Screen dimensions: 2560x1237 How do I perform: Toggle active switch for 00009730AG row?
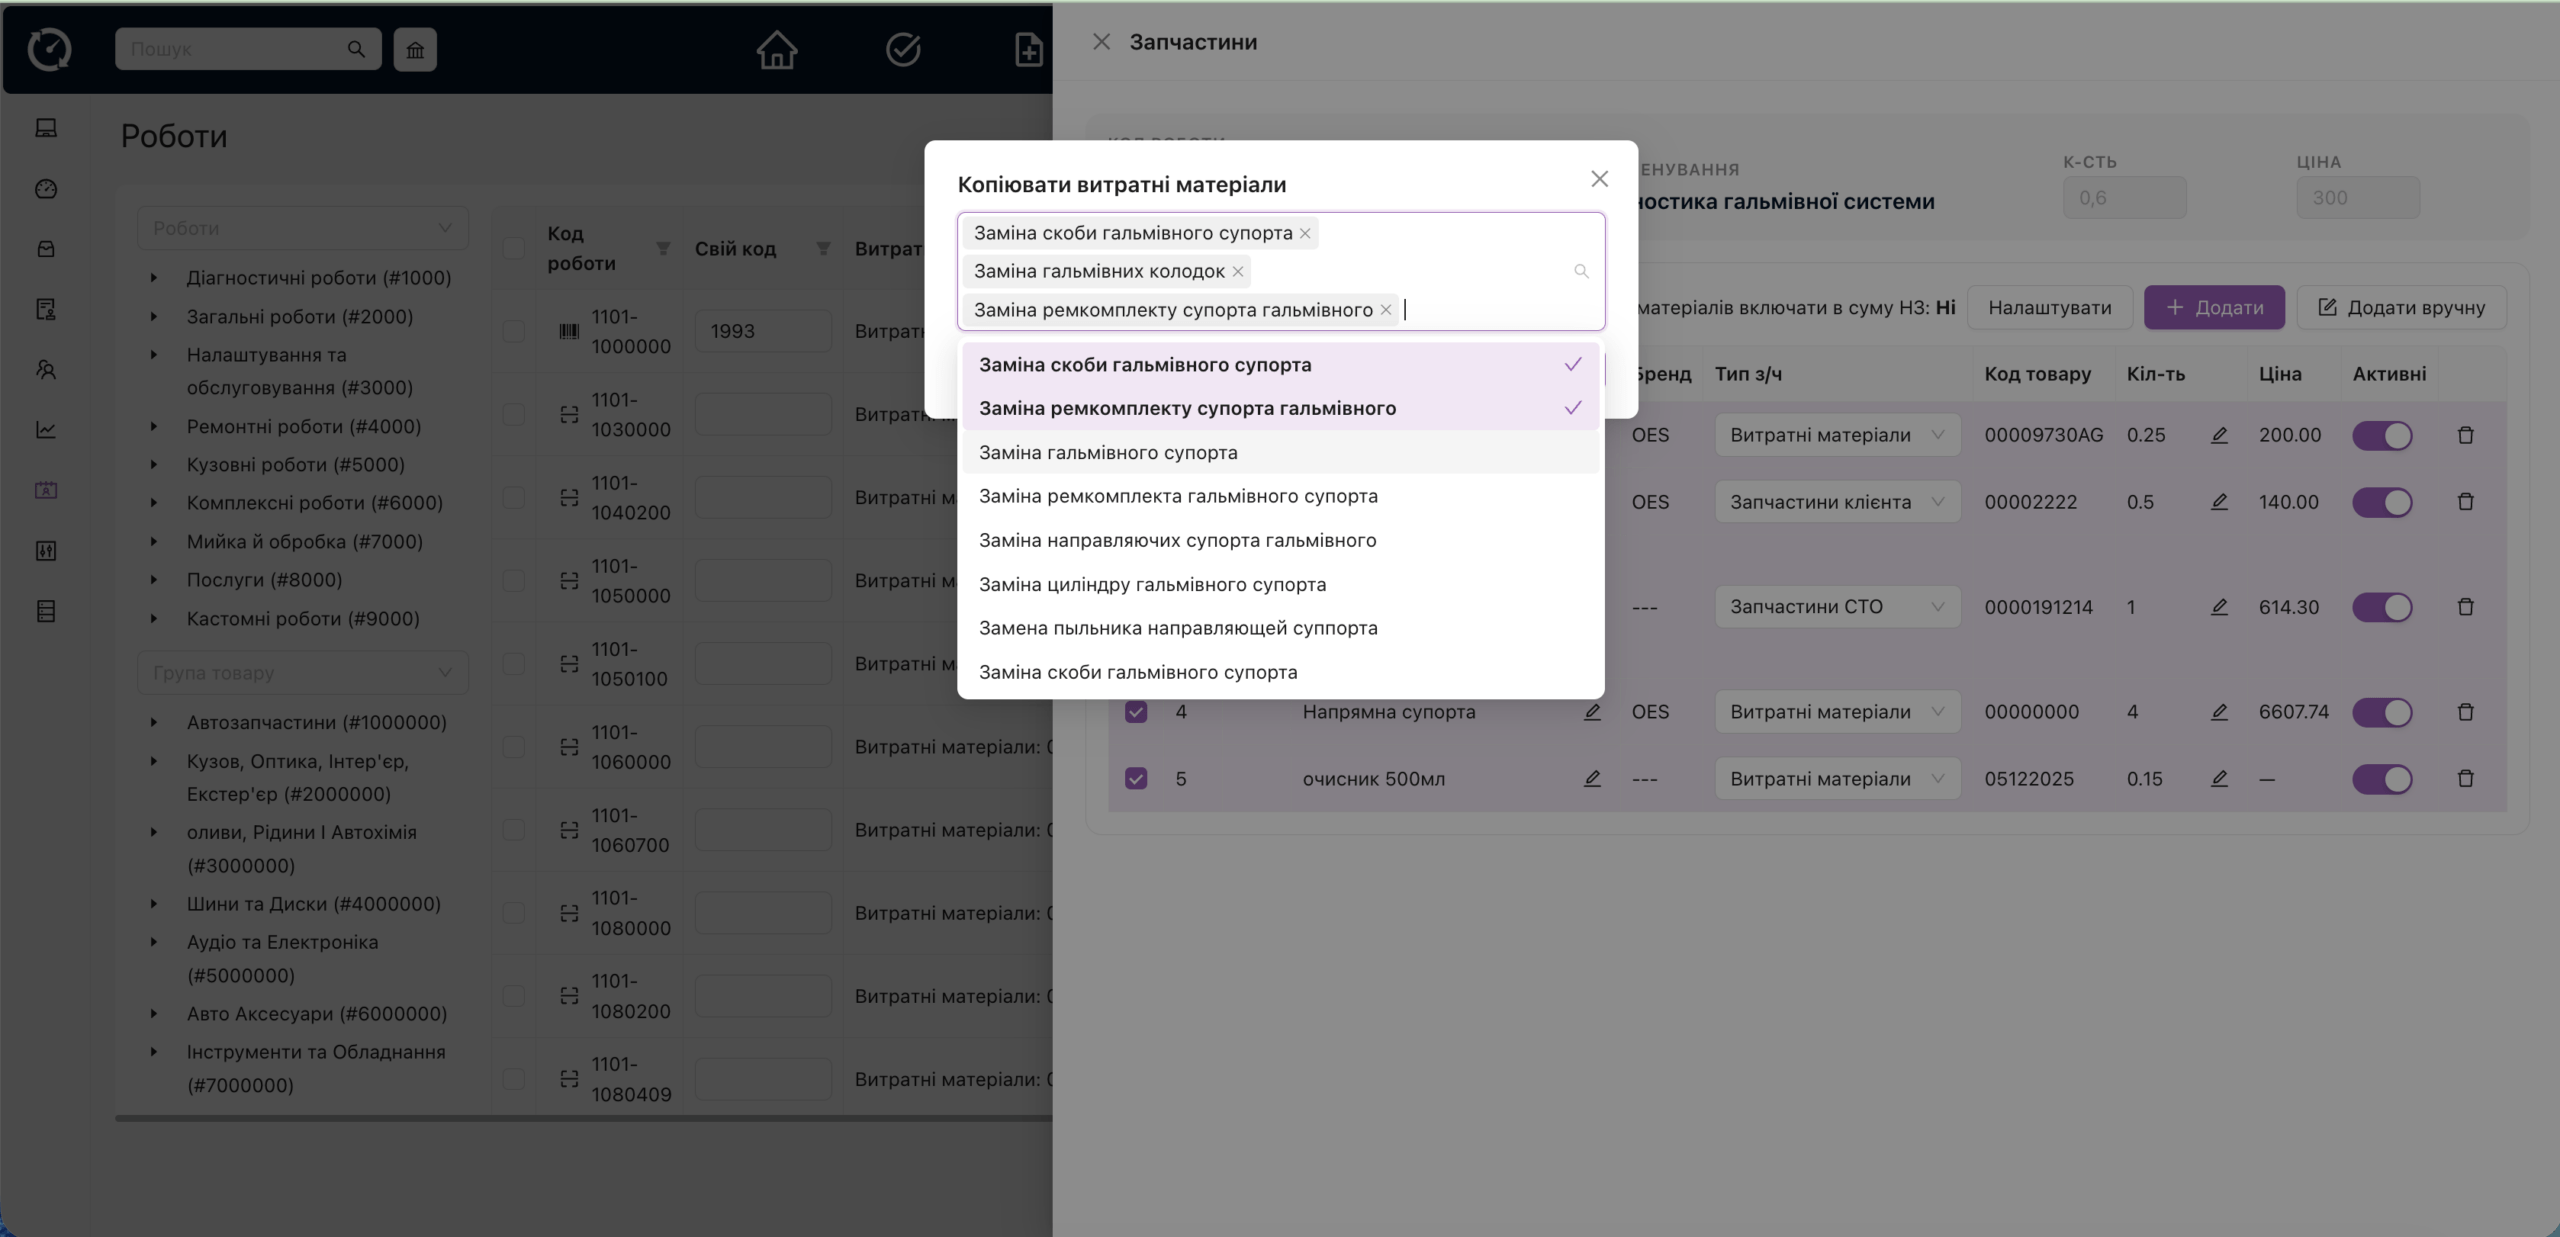(x=2382, y=435)
